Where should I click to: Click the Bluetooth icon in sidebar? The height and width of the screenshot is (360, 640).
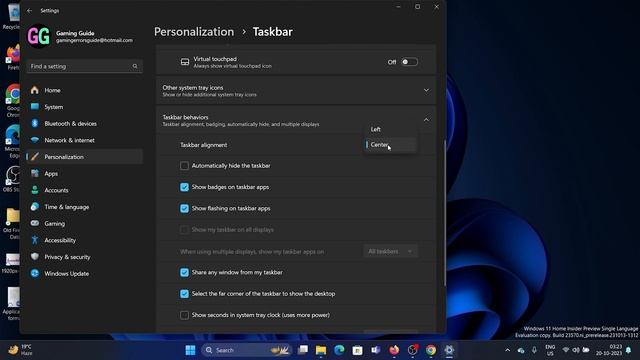coord(35,123)
